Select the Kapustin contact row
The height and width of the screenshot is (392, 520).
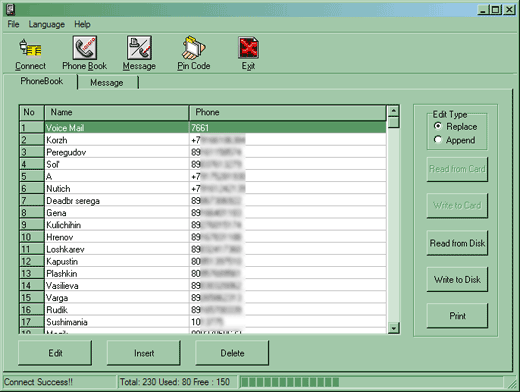pyautogui.click(x=203, y=261)
